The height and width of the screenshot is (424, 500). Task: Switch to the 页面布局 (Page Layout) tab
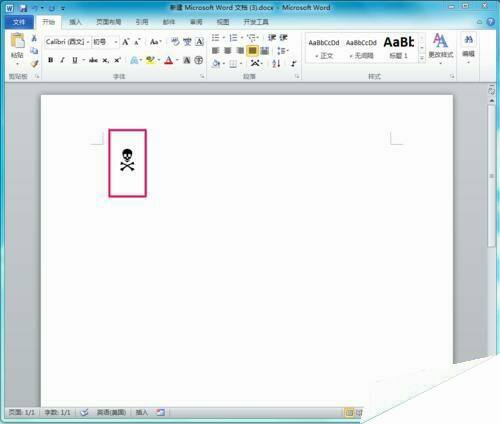(x=108, y=22)
